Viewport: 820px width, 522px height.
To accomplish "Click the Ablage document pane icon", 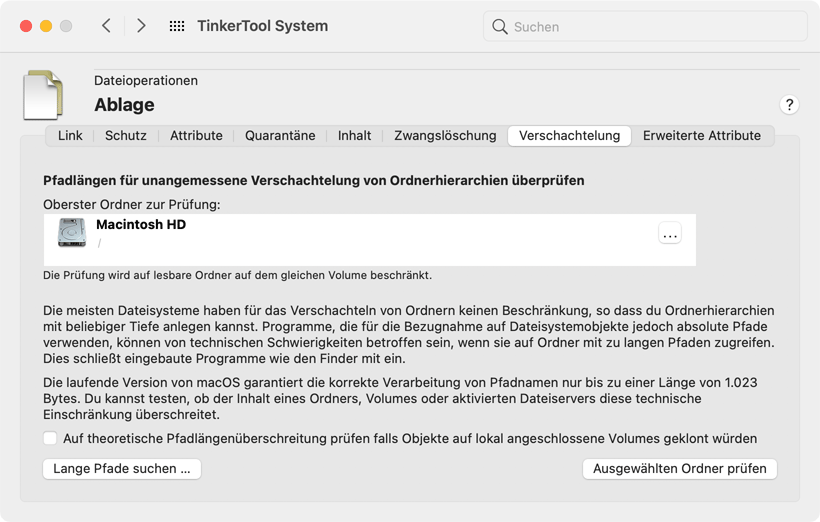I will (43, 95).
